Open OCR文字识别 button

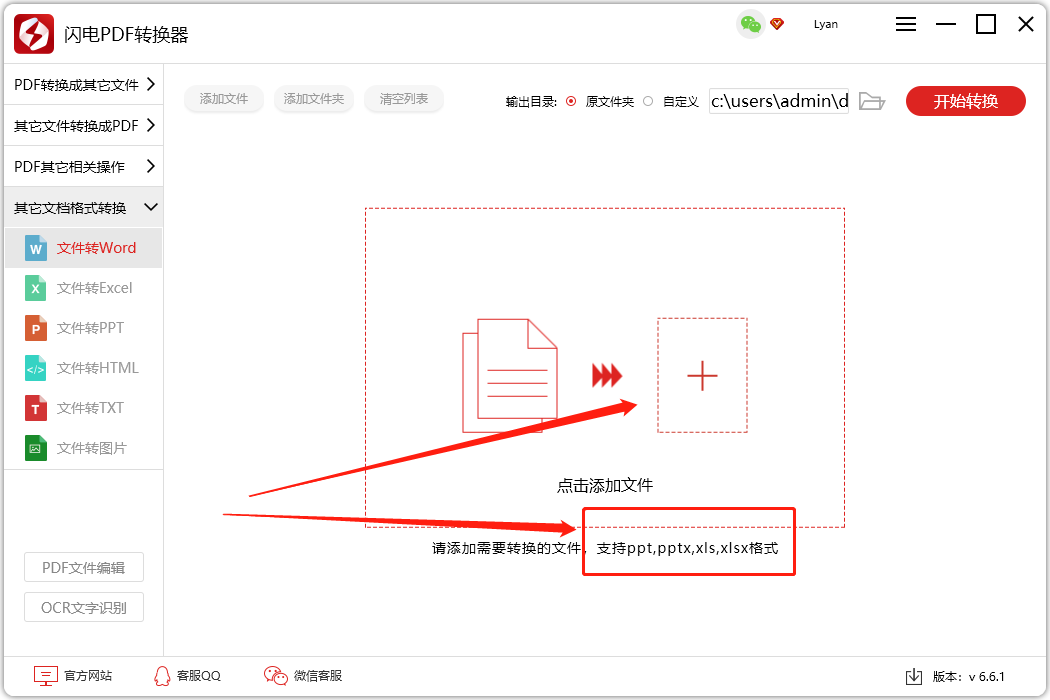(x=84, y=608)
